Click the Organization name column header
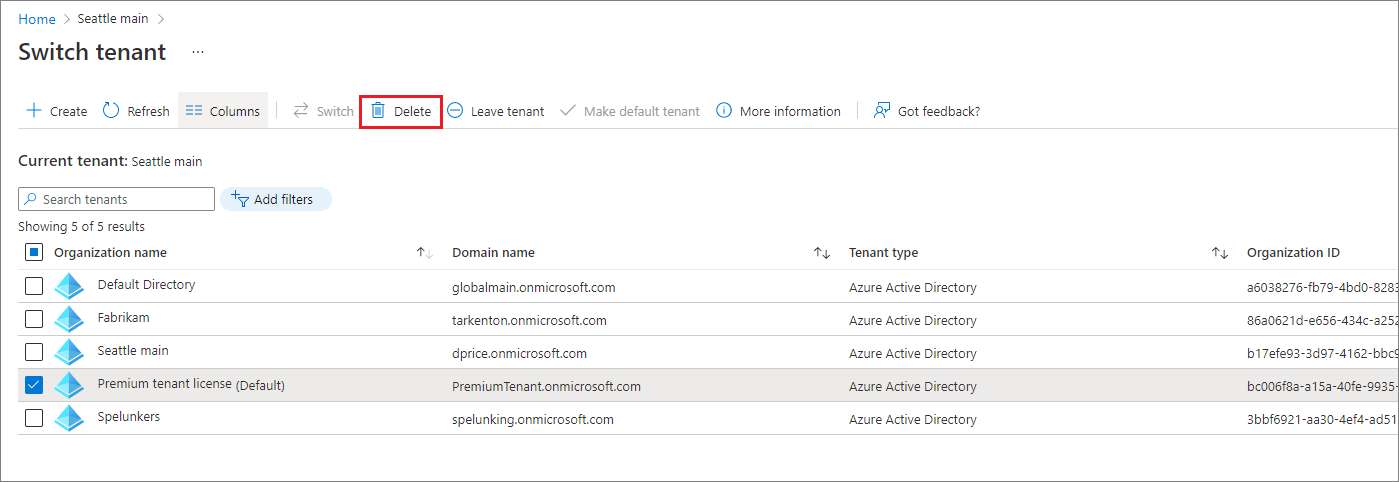This screenshot has width=1399, height=482. click(x=110, y=253)
